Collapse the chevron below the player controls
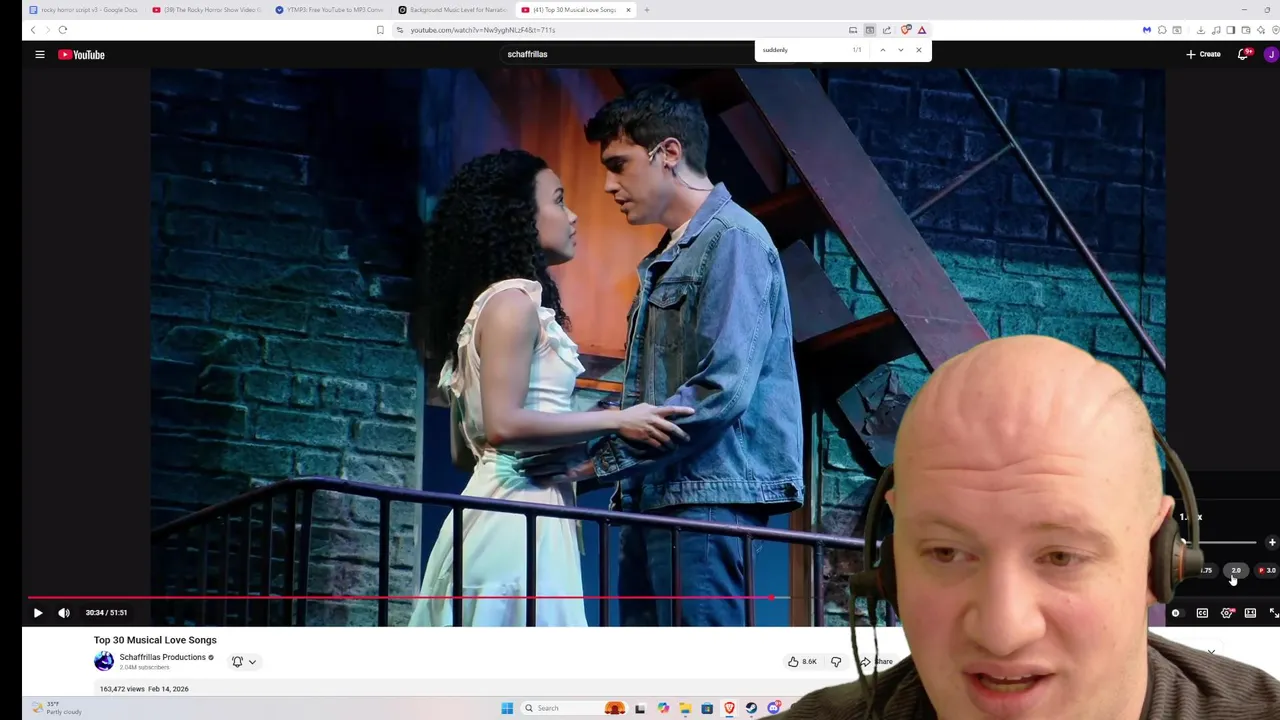Image resolution: width=1280 pixels, height=720 pixels. point(1211,652)
